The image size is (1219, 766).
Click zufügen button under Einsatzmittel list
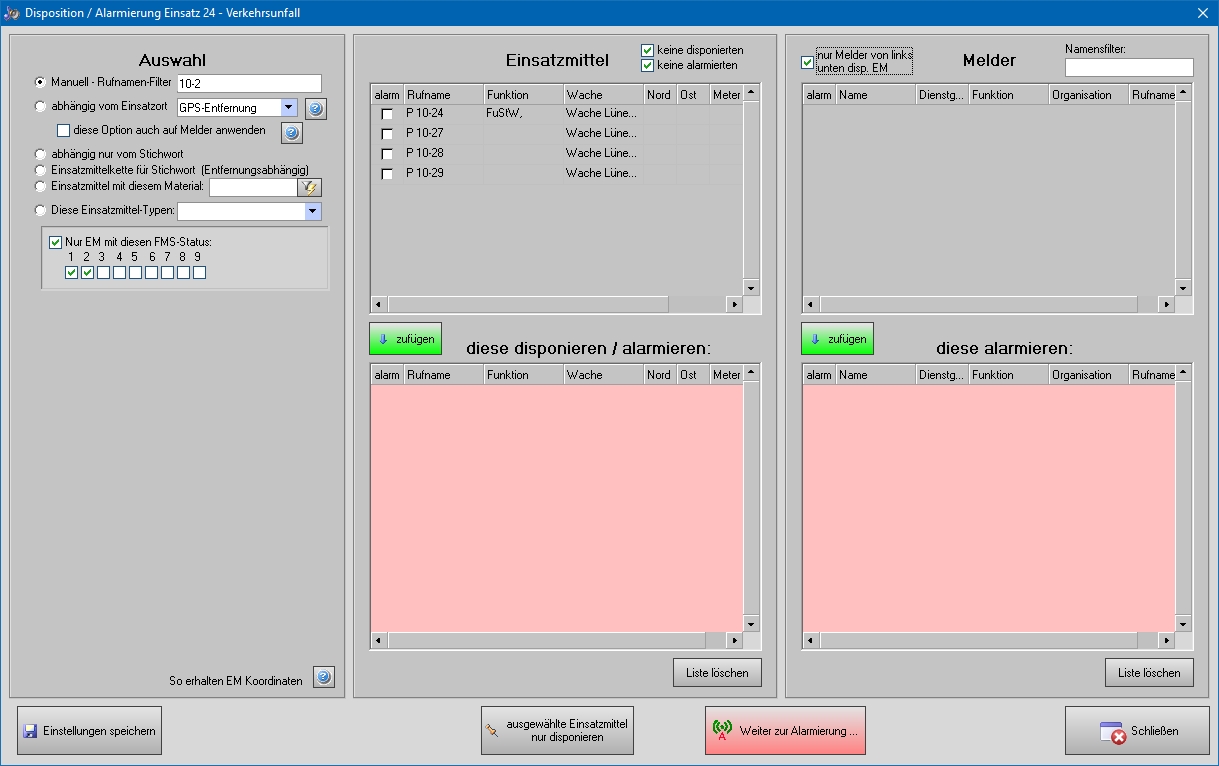pos(405,339)
